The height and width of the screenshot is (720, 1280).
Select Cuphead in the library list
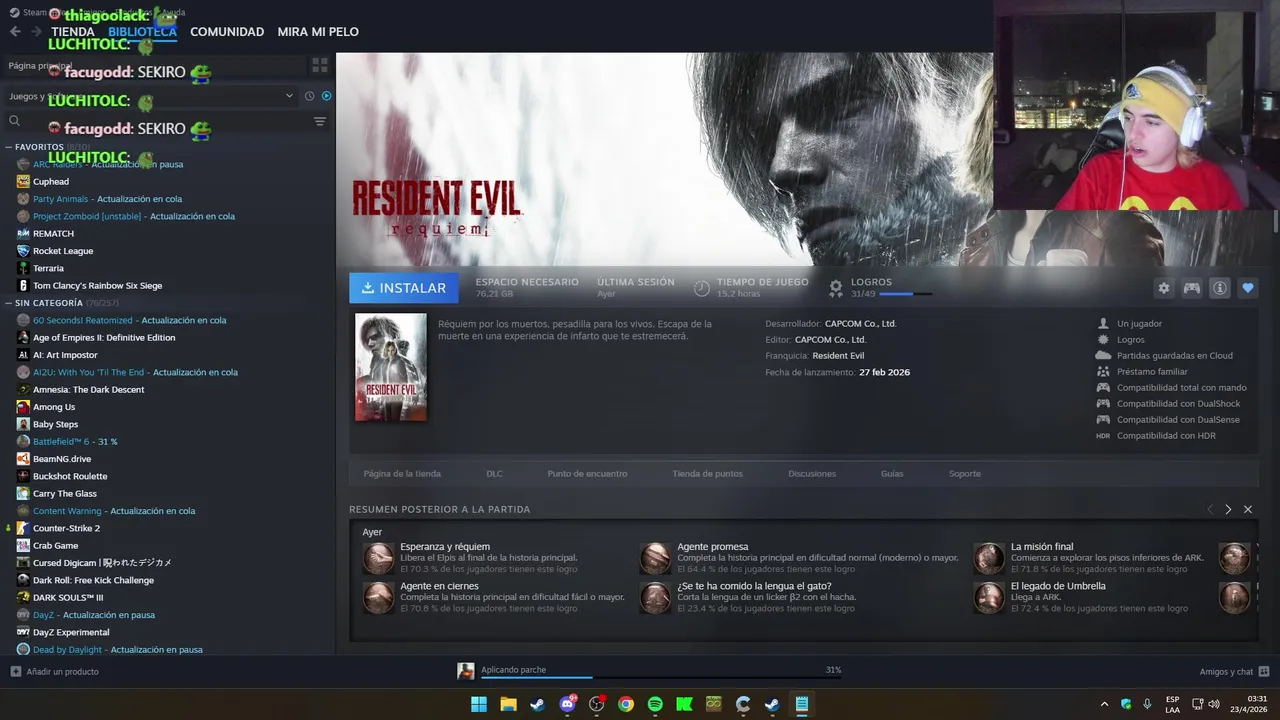coord(51,182)
